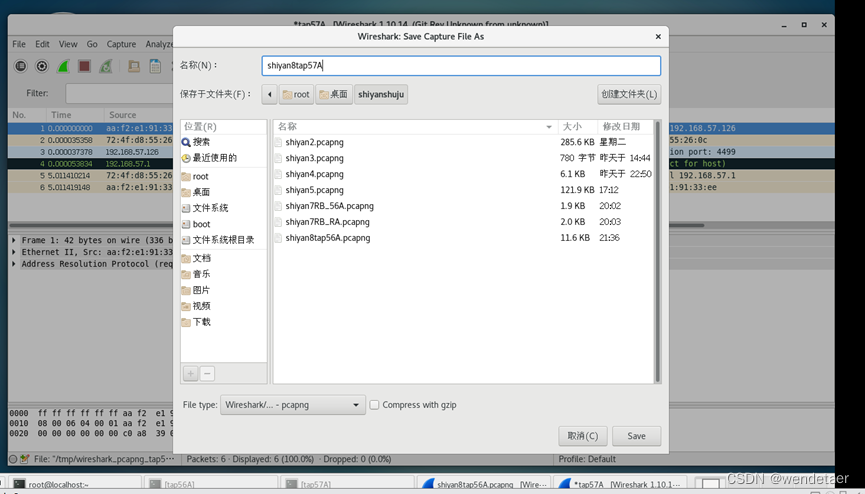Viewport: 865px width, 494px height.
Task: Open 视频 videos folder in sidebar
Action: (195, 306)
